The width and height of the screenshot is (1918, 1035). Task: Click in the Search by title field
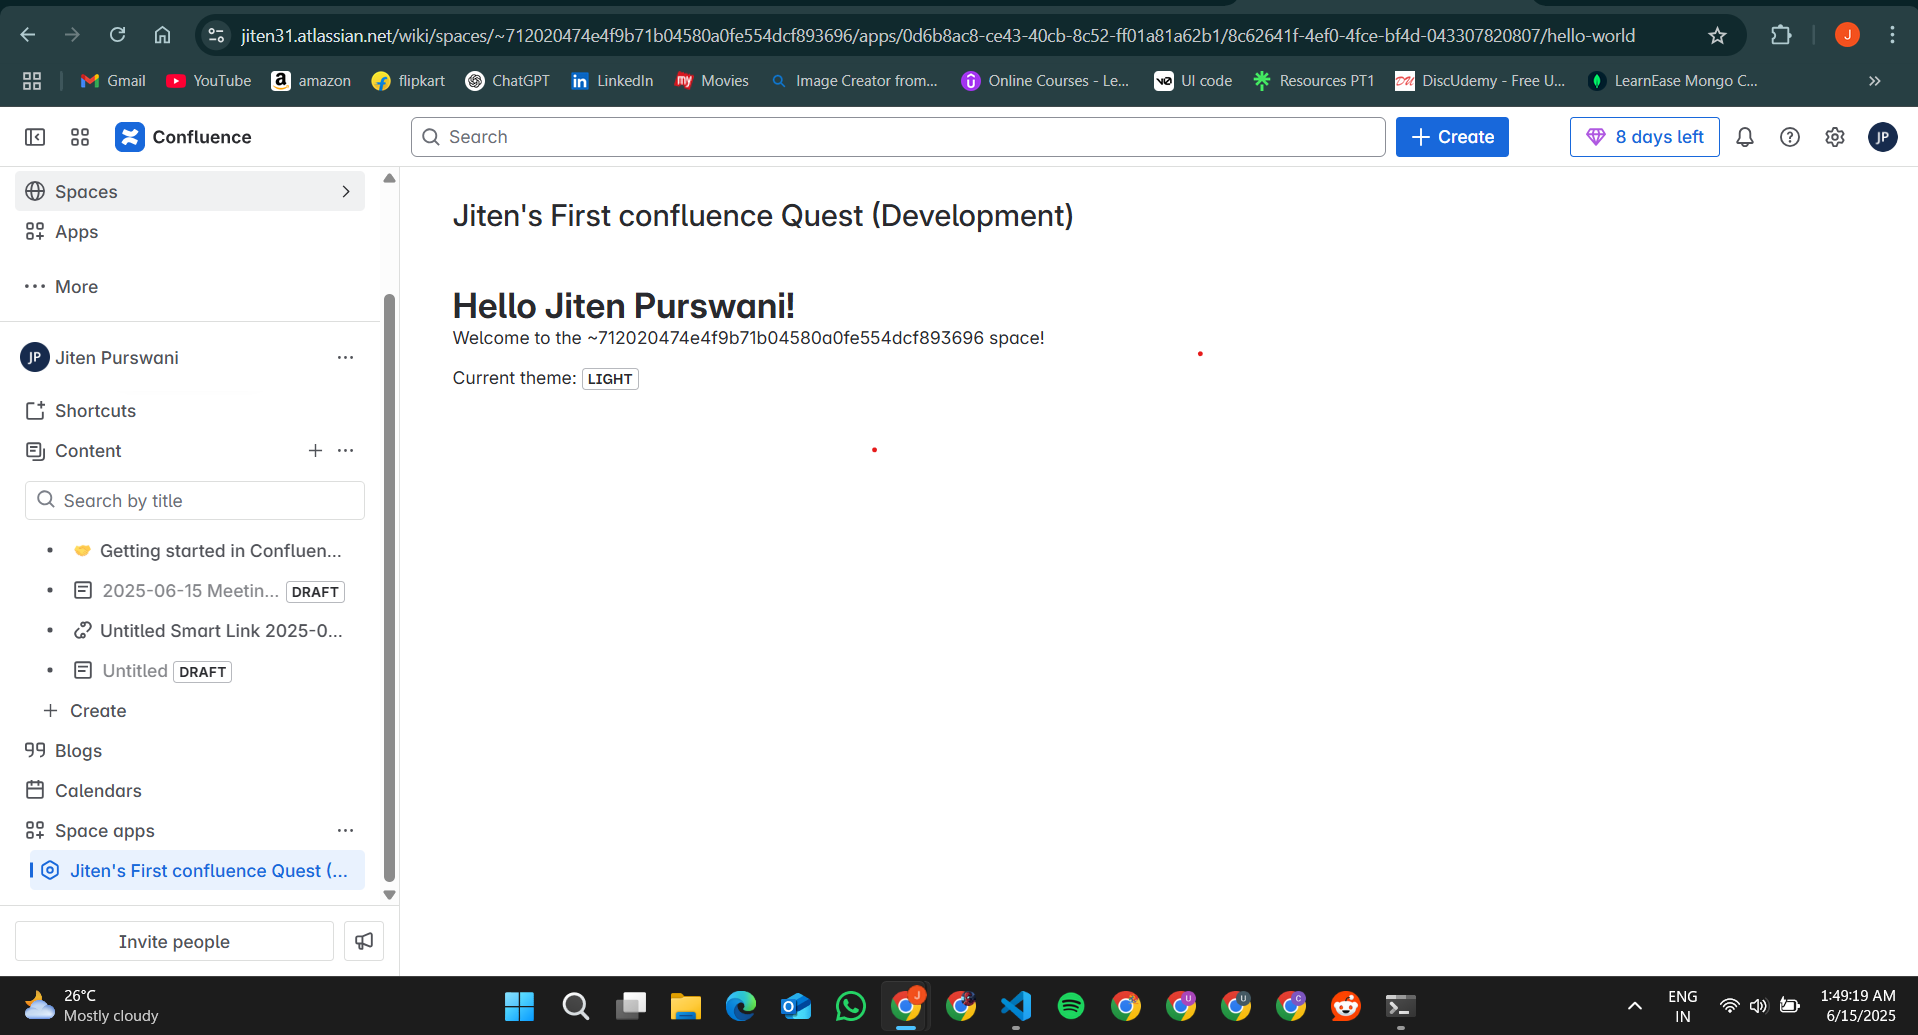point(194,500)
